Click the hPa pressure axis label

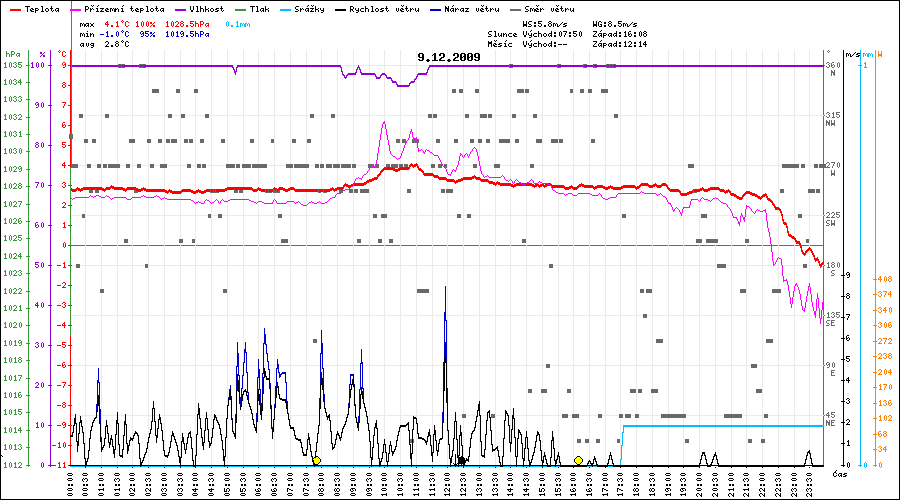click(x=11, y=53)
